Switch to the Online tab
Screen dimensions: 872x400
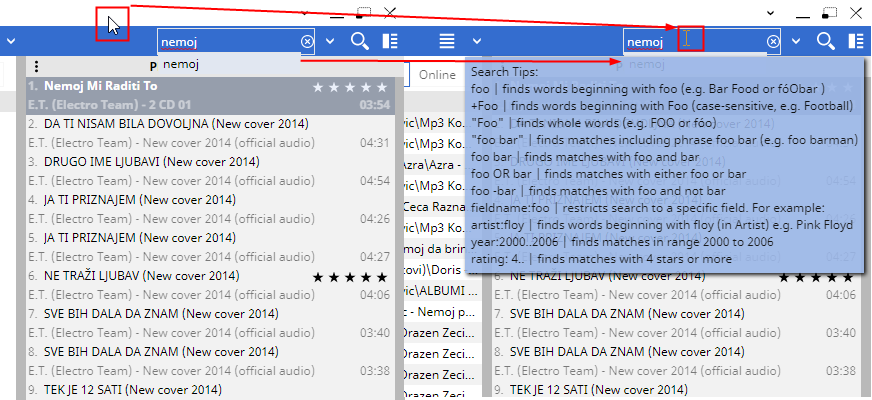437,75
